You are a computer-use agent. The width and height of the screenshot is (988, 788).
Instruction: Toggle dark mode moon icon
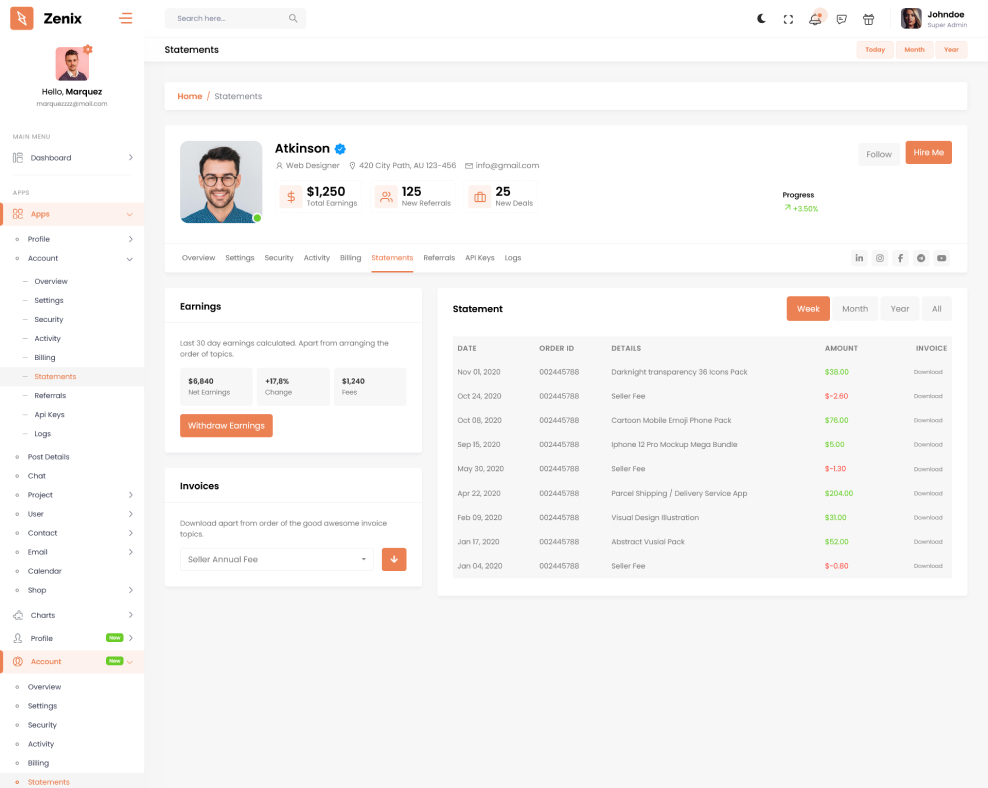pyautogui.click(x=761, y=19)
